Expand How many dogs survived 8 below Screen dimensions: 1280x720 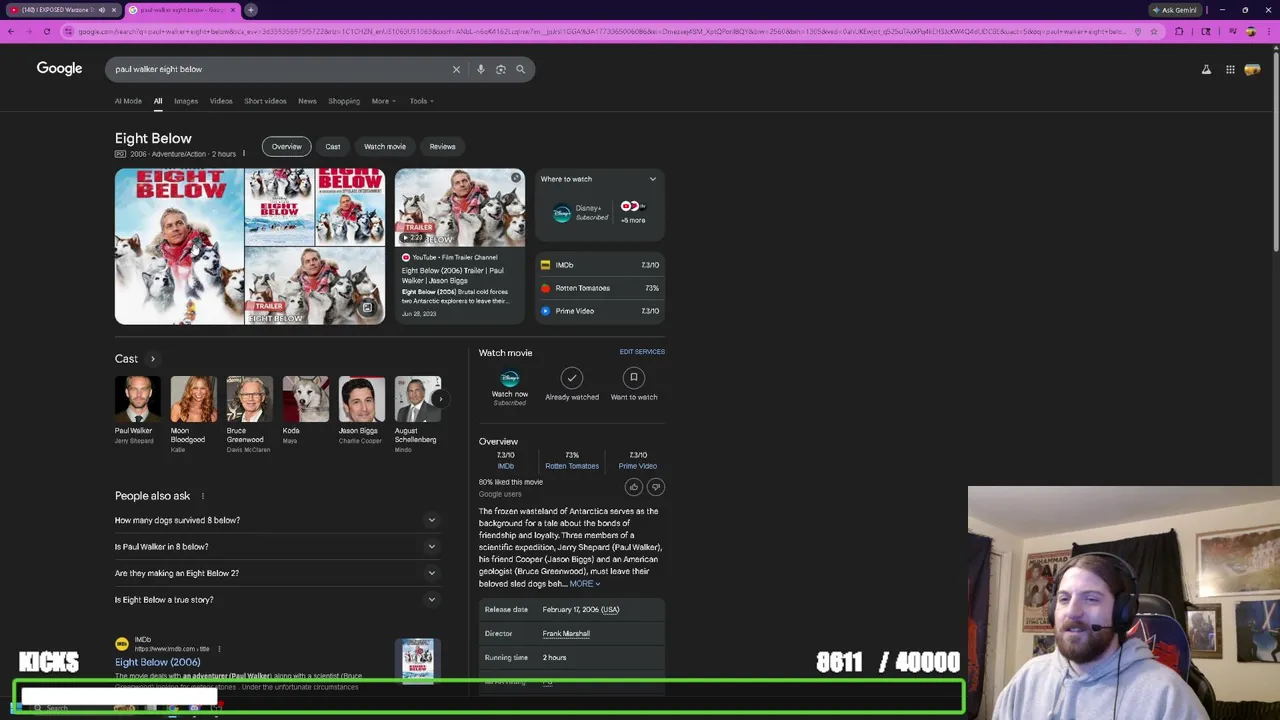276,520
